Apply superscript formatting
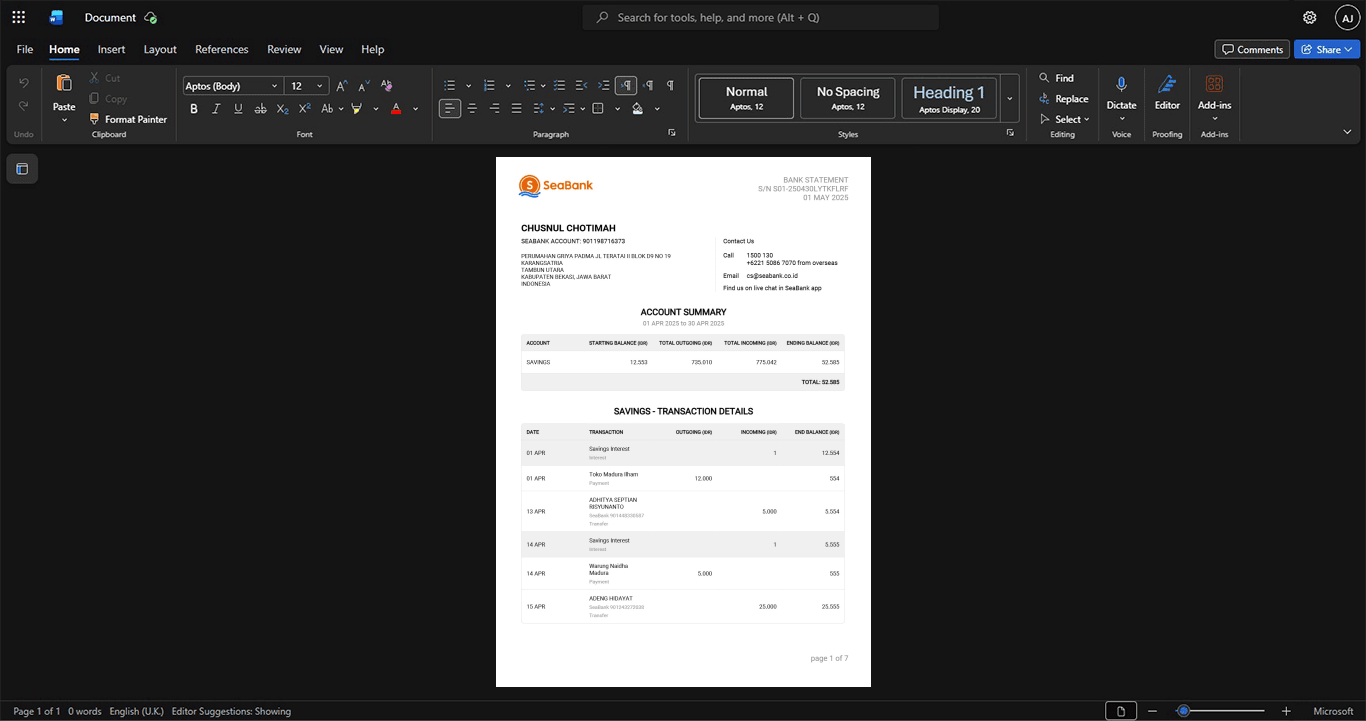This screenshot has height=721, width=1366. click(x=305, y=109)
